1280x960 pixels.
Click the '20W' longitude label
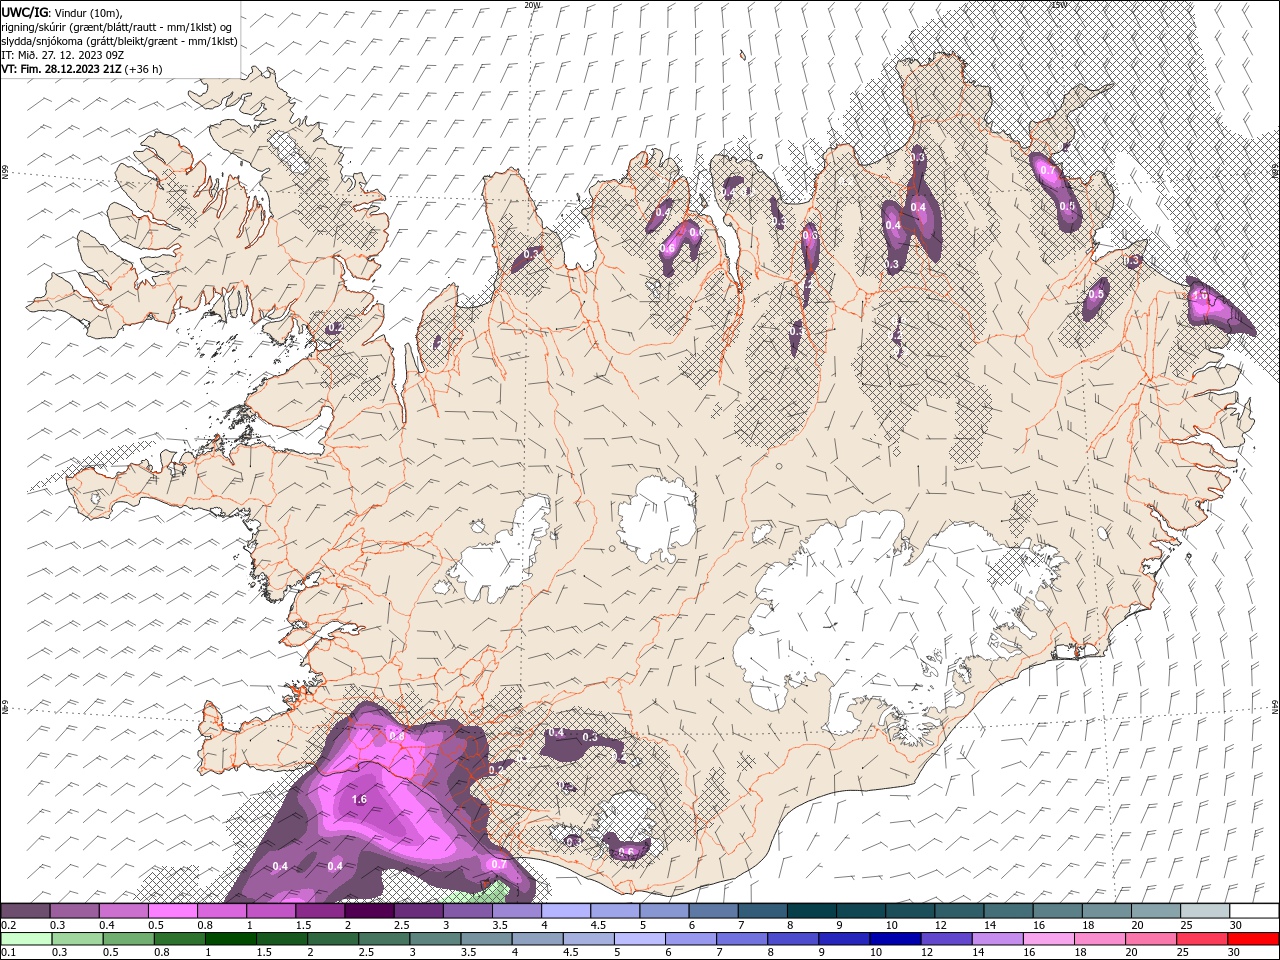[x=532, y=5]
